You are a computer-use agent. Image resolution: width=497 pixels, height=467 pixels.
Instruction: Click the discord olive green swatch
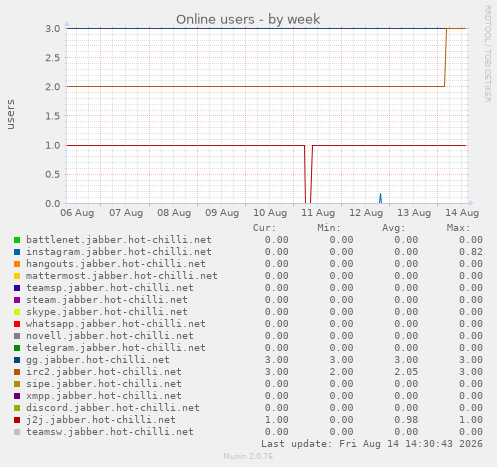17,408
